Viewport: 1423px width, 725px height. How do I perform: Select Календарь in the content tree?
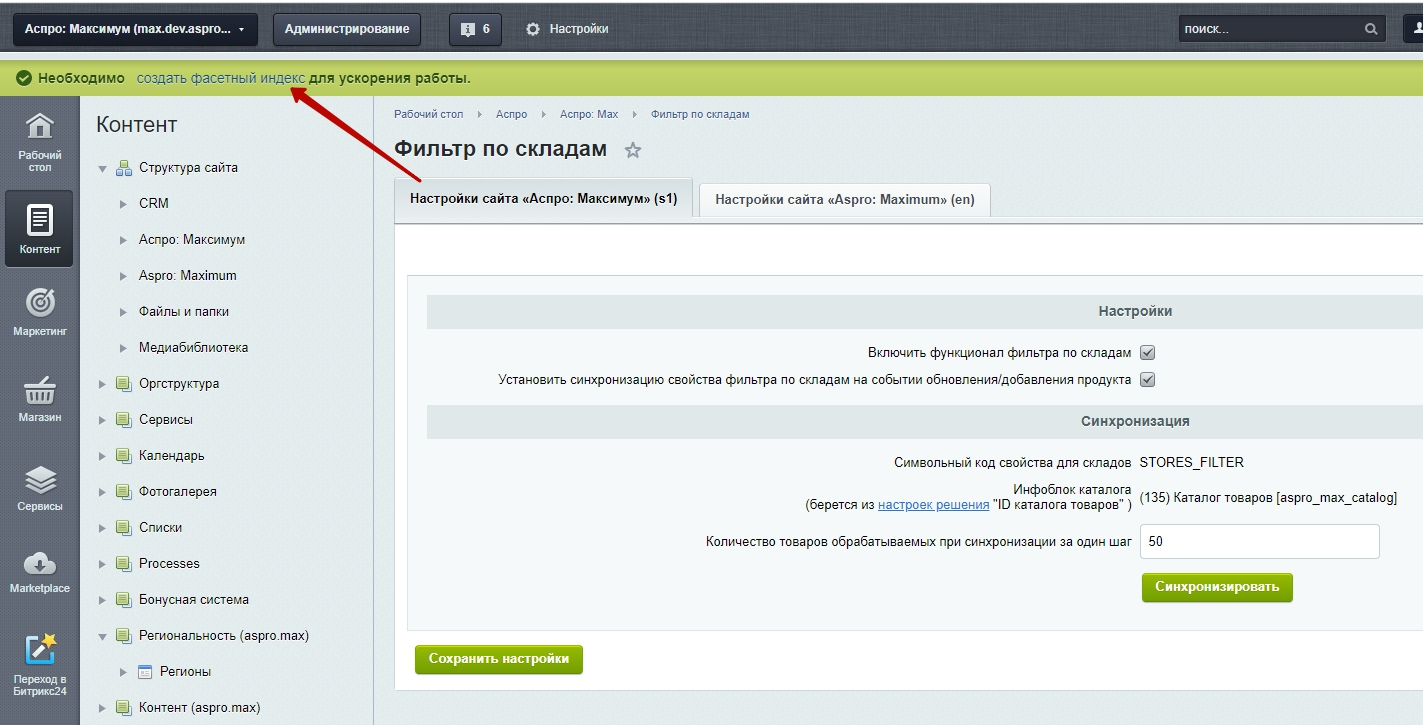(172, 455)
